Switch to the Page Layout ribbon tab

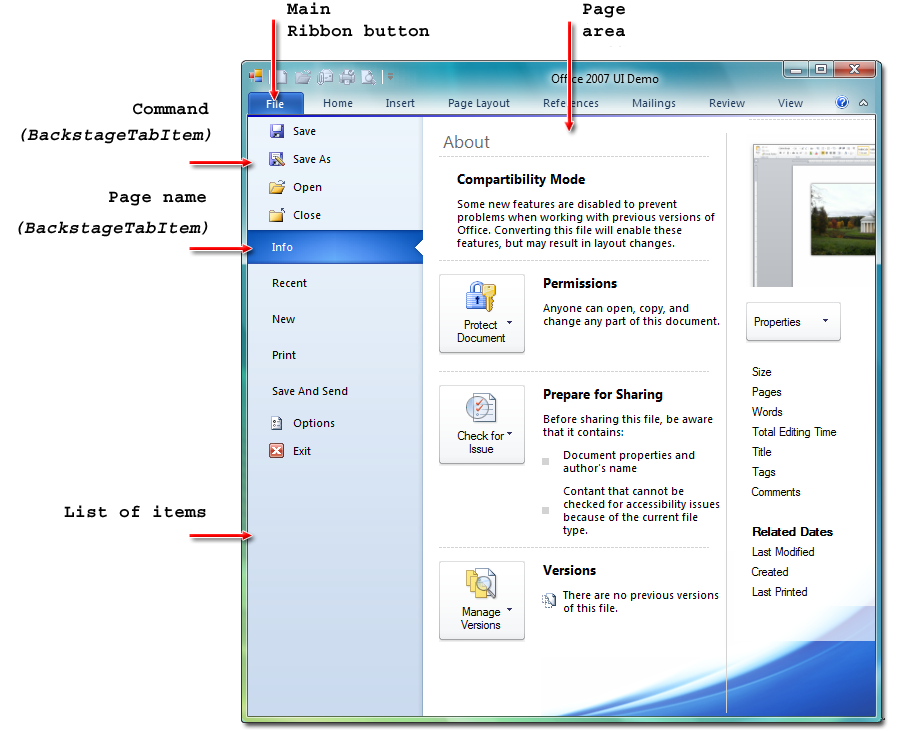478,103
